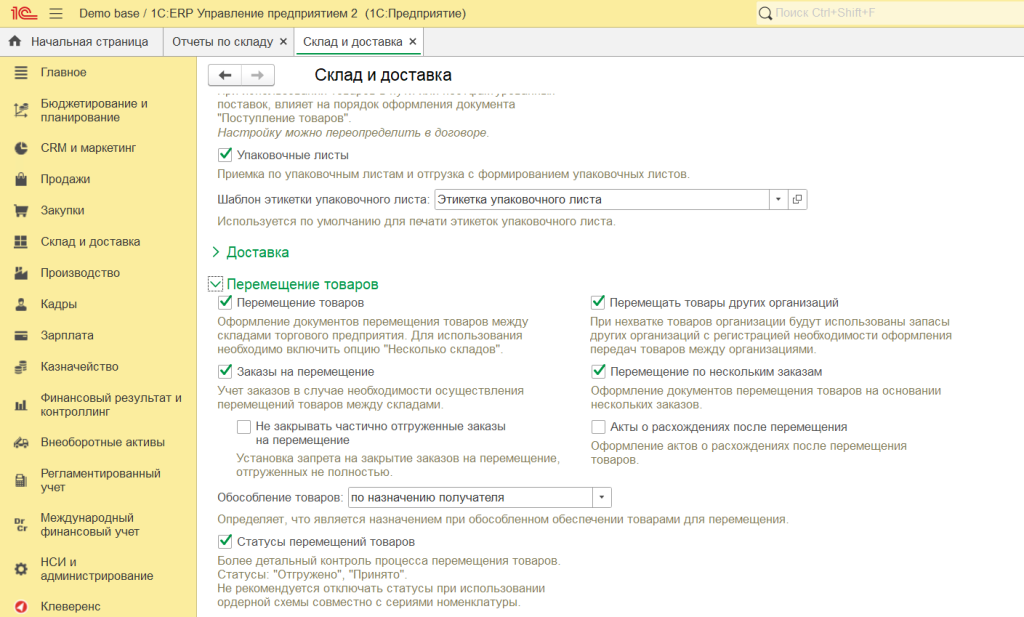Uncheck the Перемещение товаров checkbox
The image size is (1024, 617).
(225, 302)
